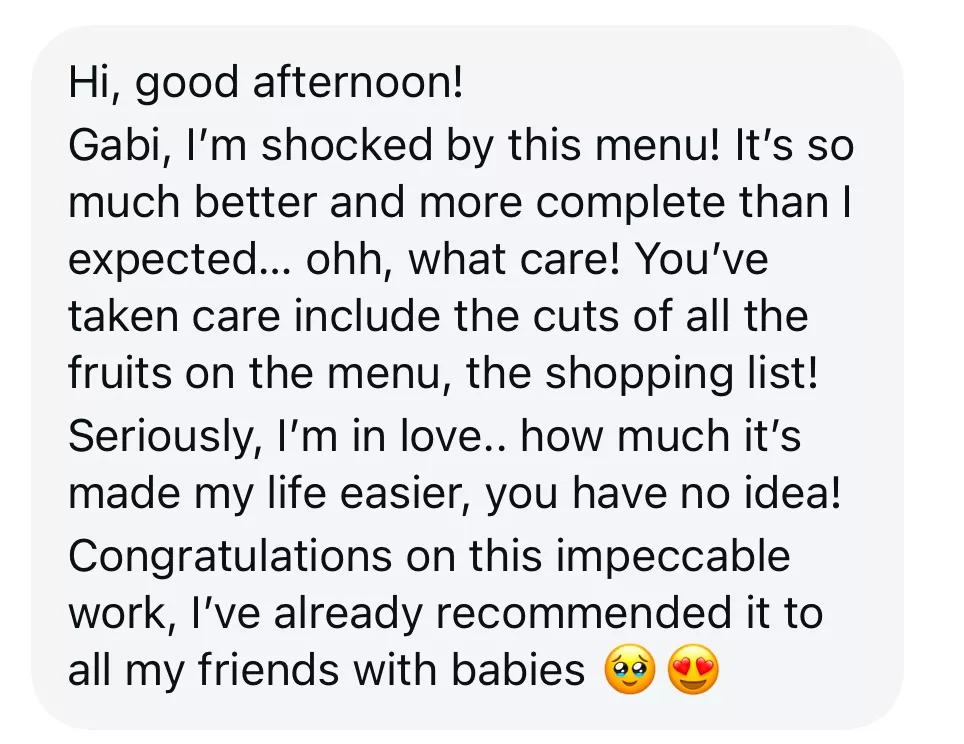Click the word 'Seriously,' in the message
Viewport: 964px width, 744px height.
point(166,436)
